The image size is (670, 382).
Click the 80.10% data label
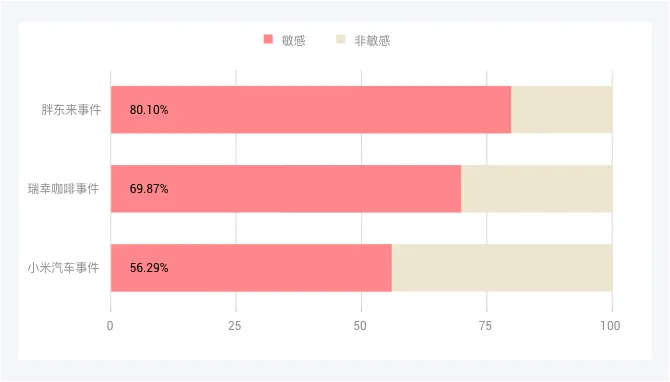pos(149,110)
